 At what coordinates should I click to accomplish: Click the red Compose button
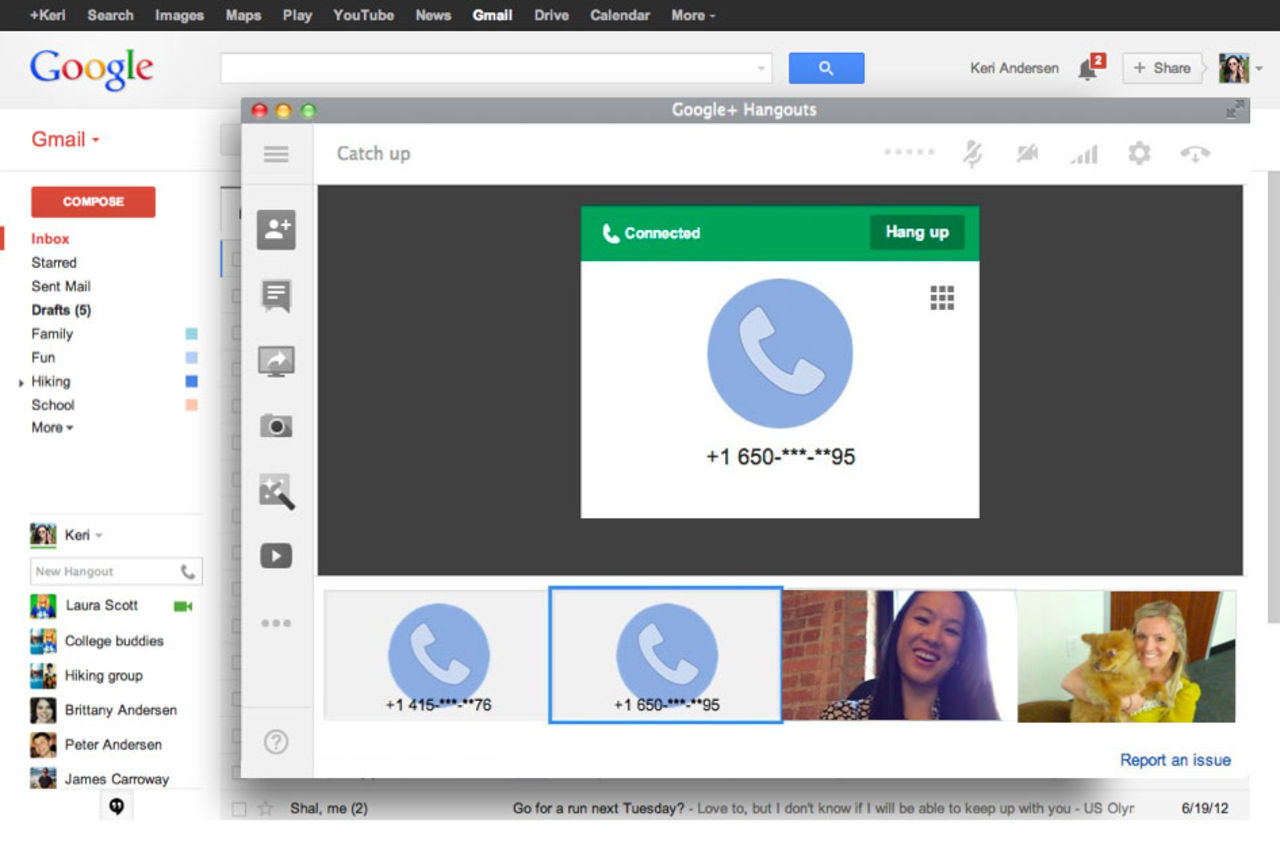click(x=92, y=201)
